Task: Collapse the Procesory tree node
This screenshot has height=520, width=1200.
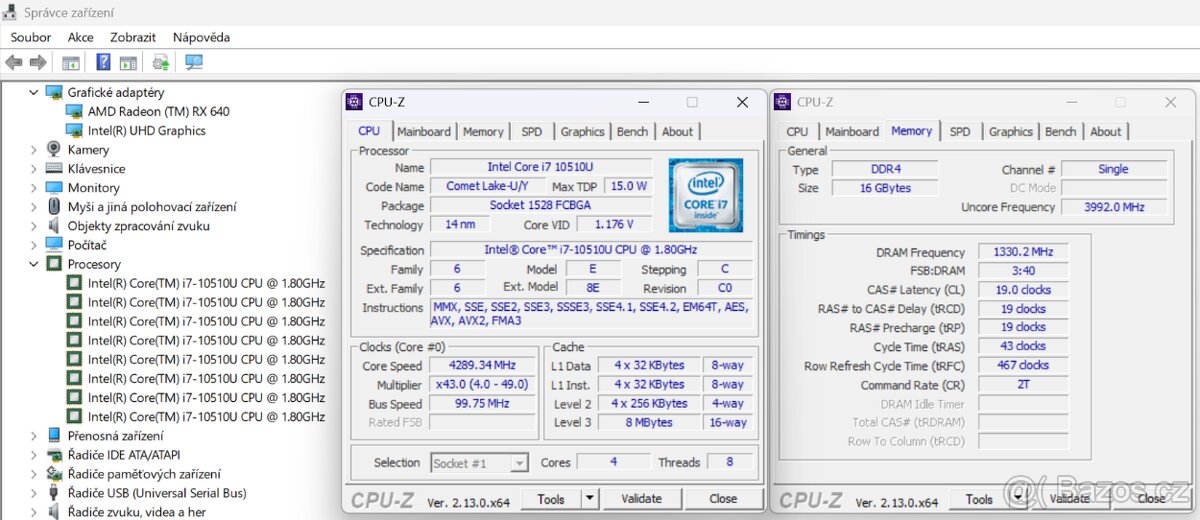Action: tap(33, 264)
